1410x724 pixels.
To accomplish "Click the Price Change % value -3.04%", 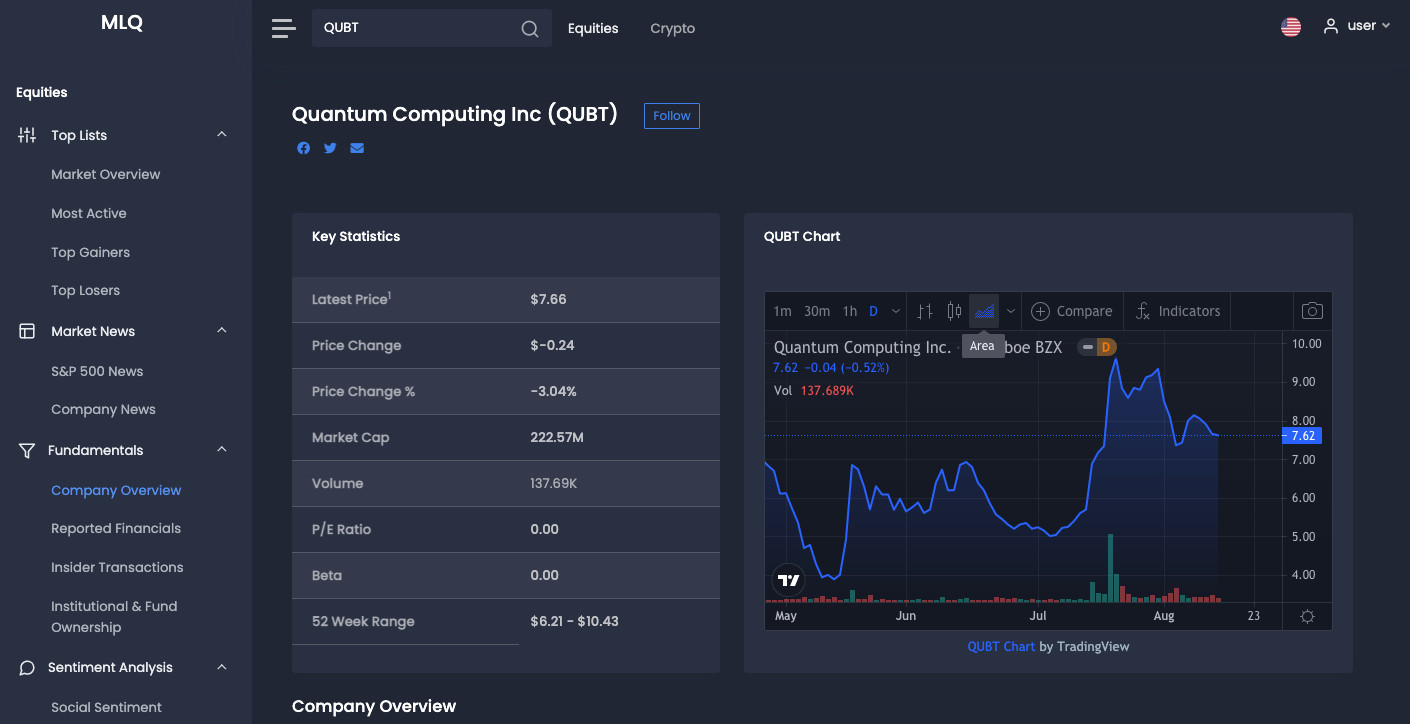I will click(x=554, y=391).
